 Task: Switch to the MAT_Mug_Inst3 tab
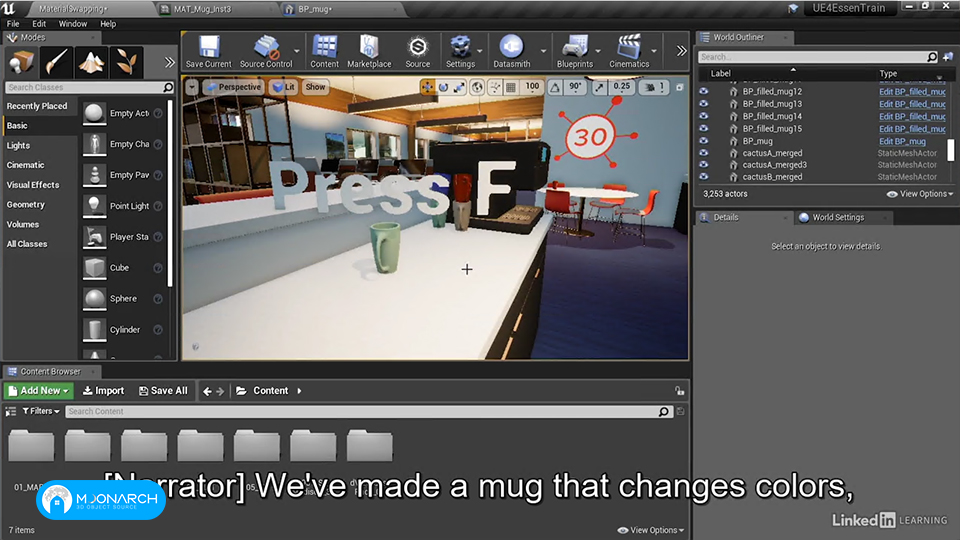pos(202,9)
